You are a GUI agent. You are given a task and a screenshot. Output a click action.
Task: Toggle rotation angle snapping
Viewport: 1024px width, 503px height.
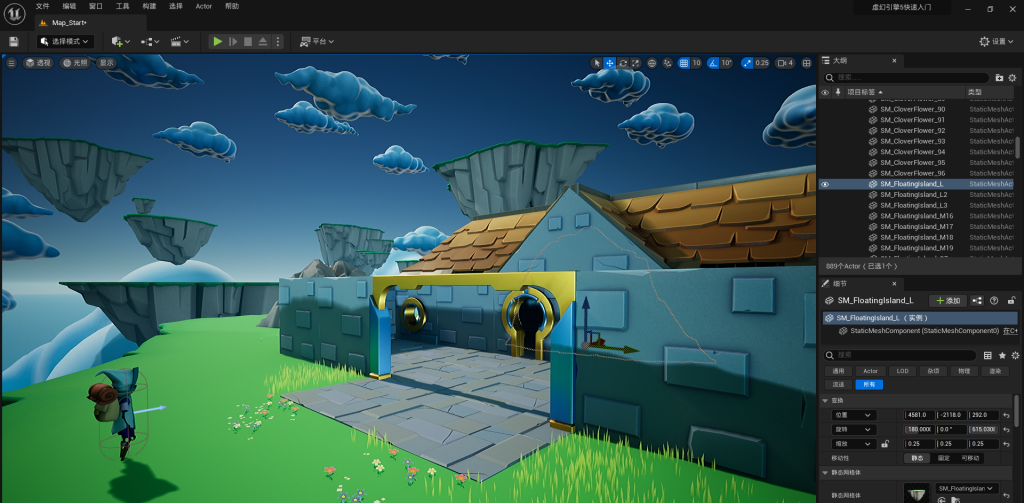712,63
